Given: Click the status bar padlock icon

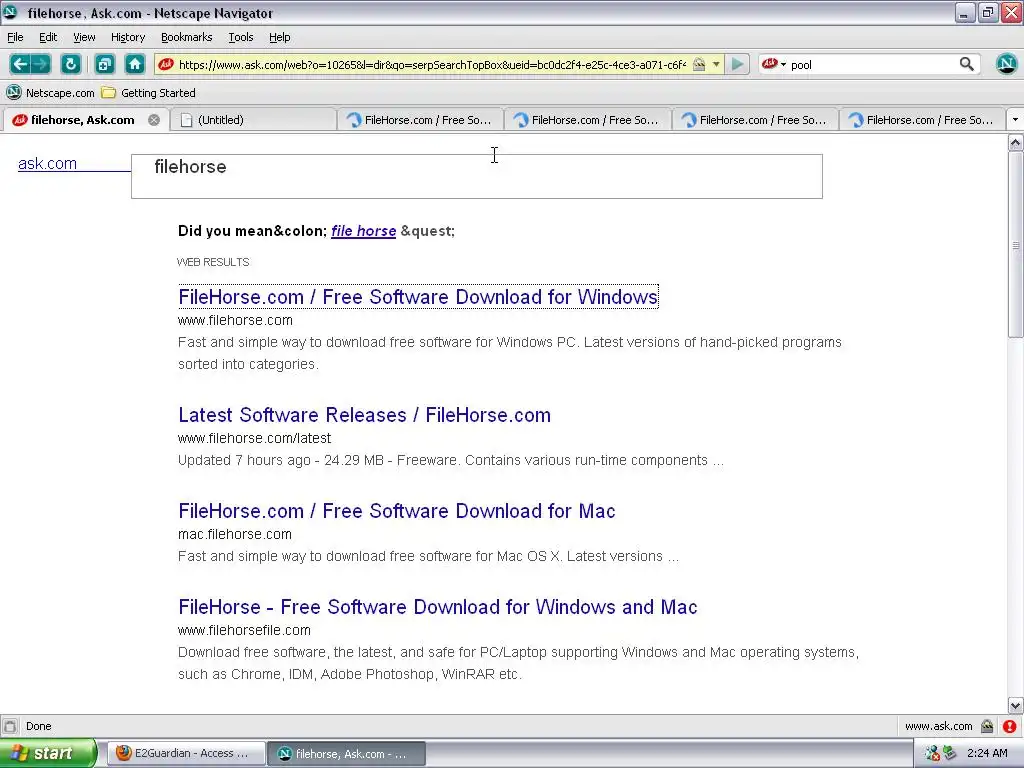Looking at the screenshot, I should click(987, 726).
